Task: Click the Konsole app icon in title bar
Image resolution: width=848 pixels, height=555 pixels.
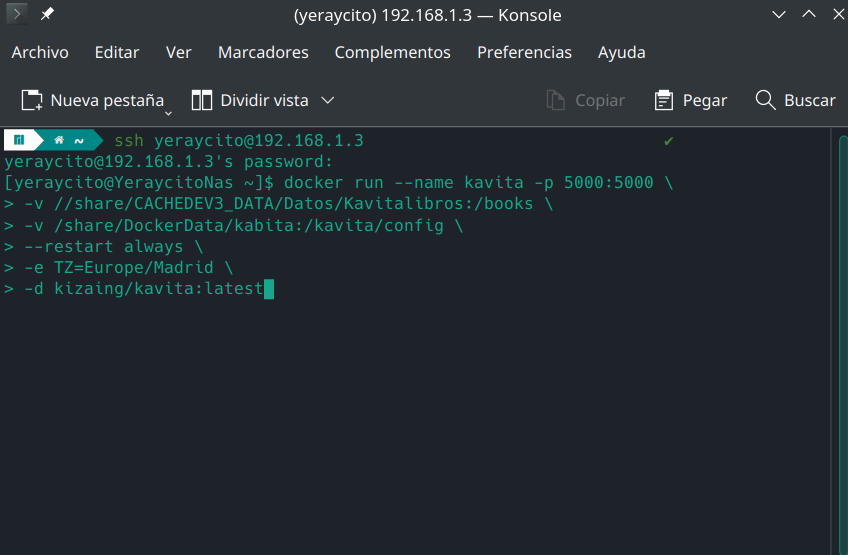Action: 17,15
